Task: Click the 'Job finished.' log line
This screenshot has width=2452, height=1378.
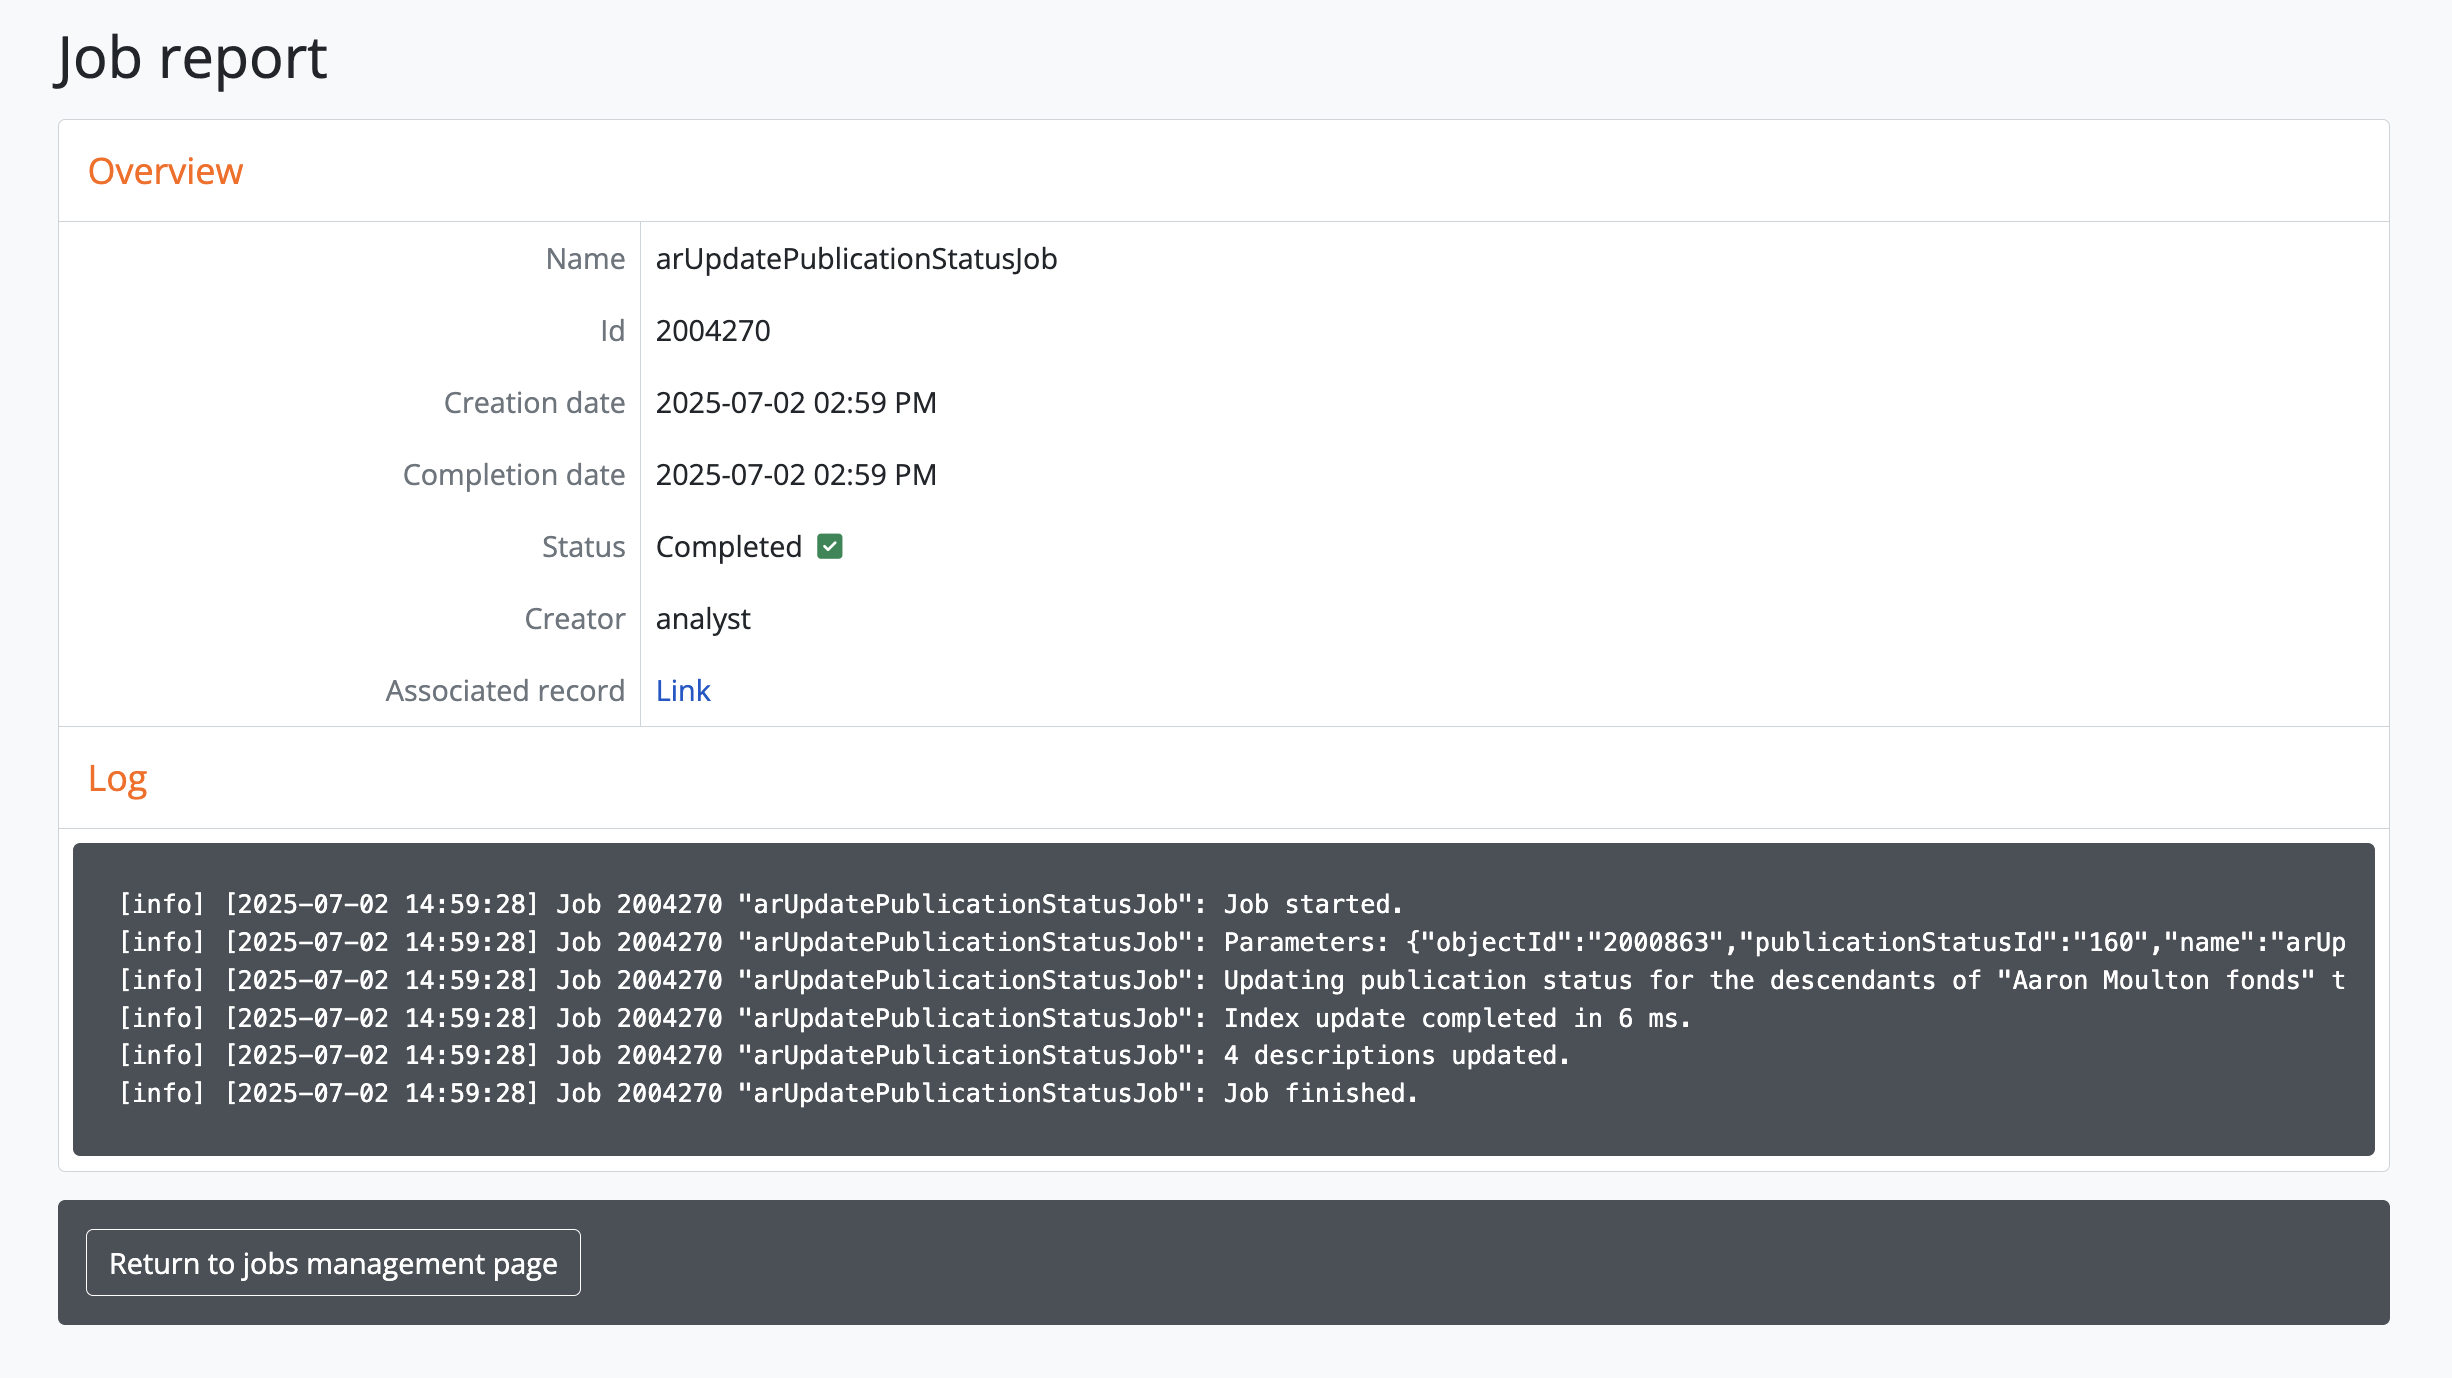Action: pos(768,1093)
